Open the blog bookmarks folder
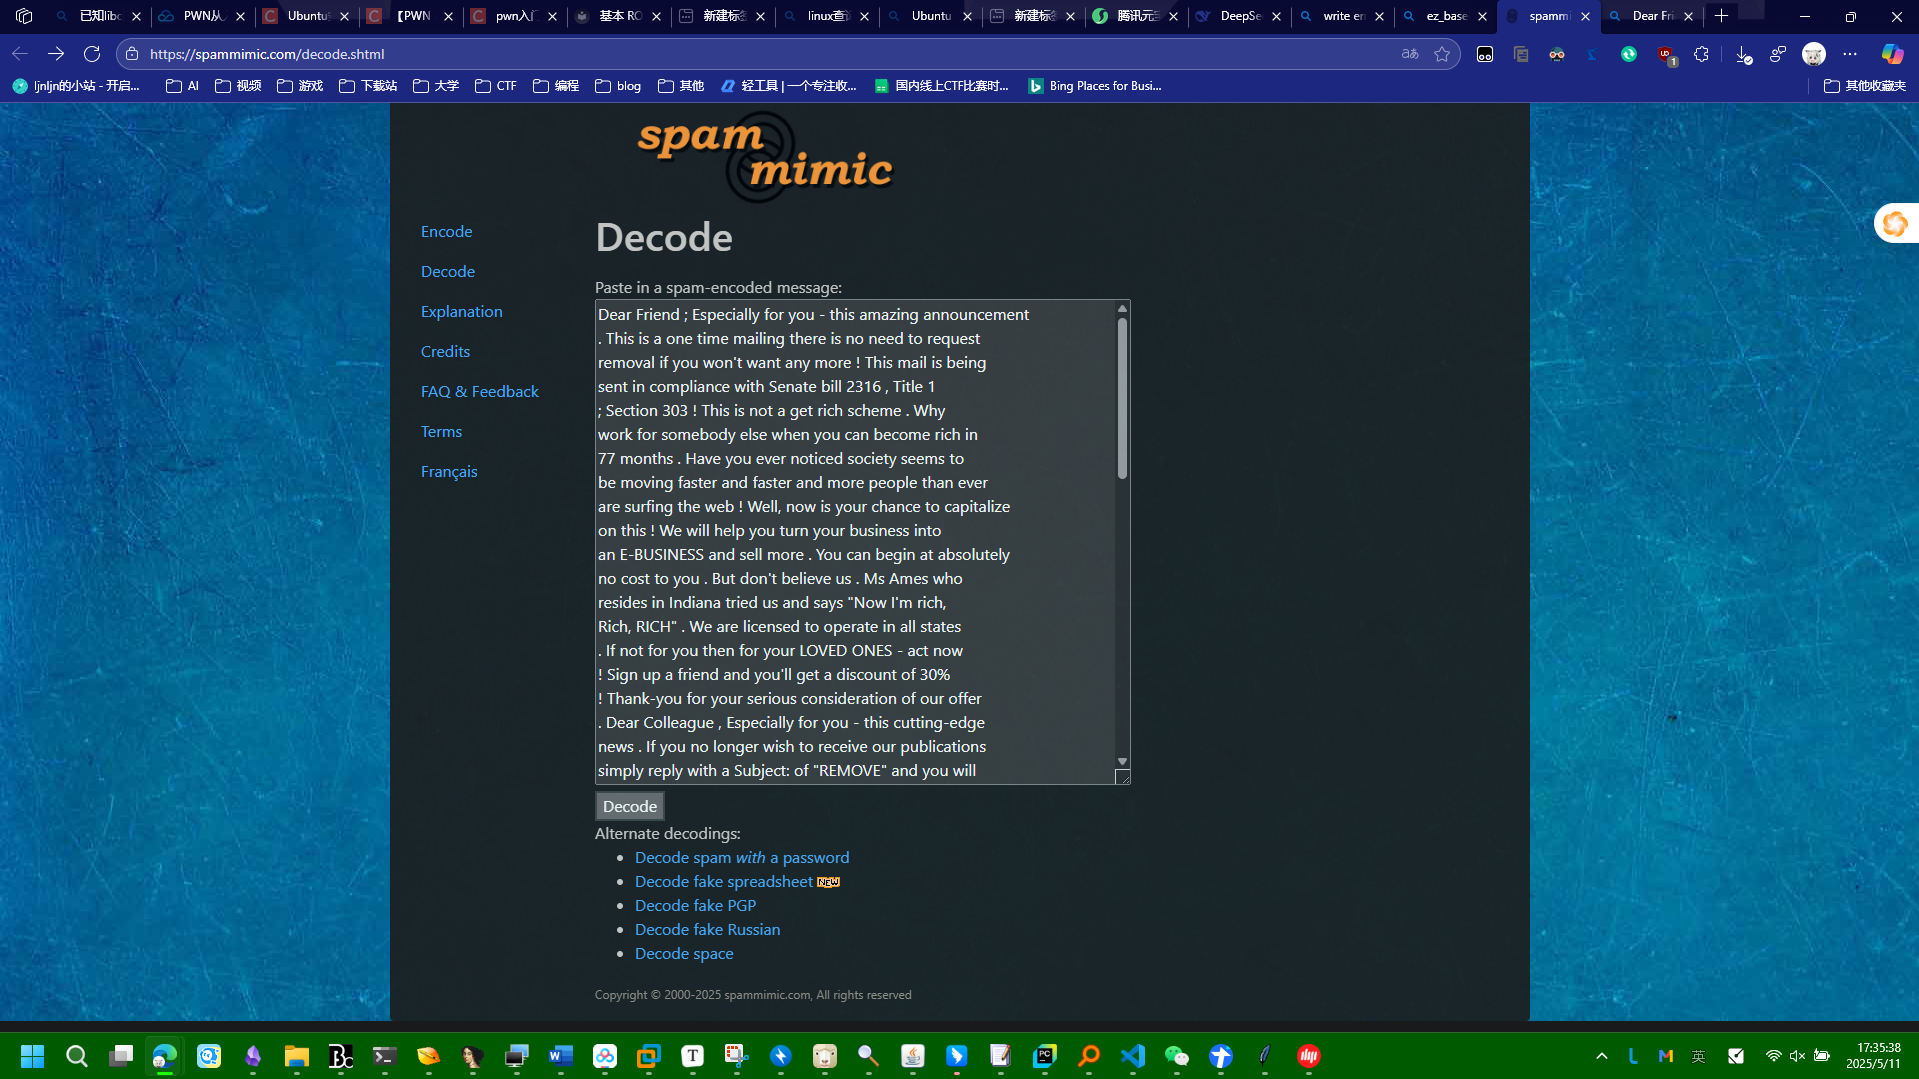 [618, 86]
